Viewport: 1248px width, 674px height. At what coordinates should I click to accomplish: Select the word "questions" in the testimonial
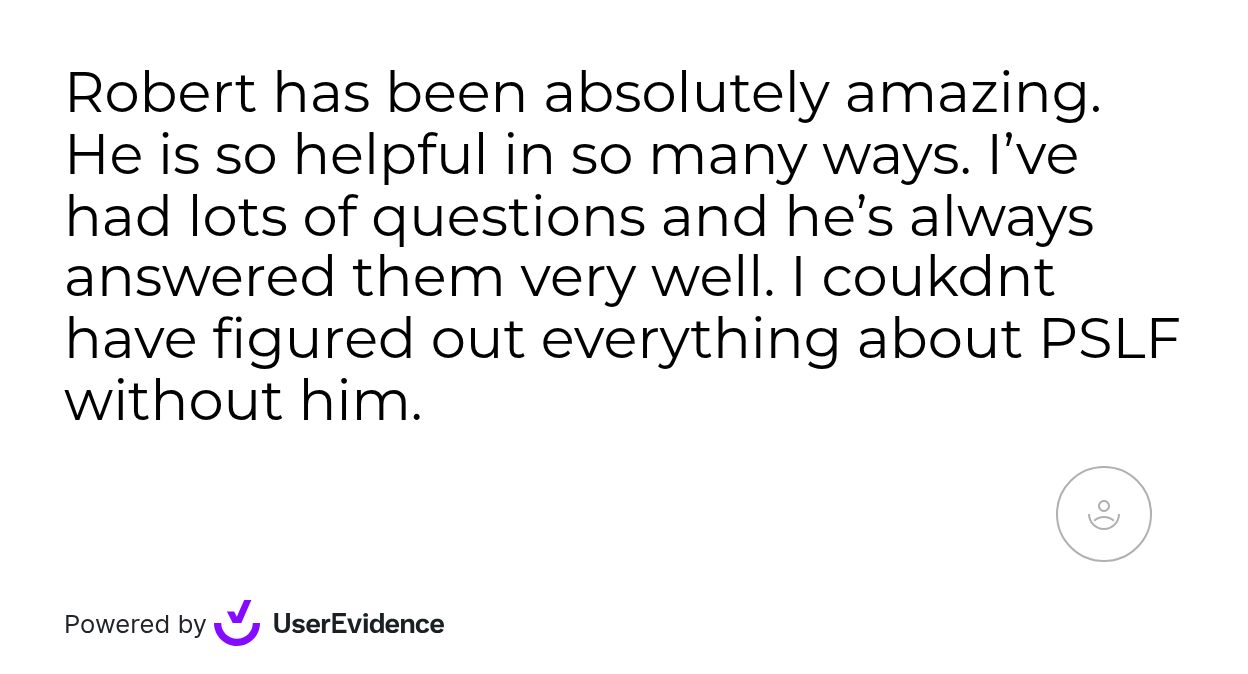[x=508, y=217]
